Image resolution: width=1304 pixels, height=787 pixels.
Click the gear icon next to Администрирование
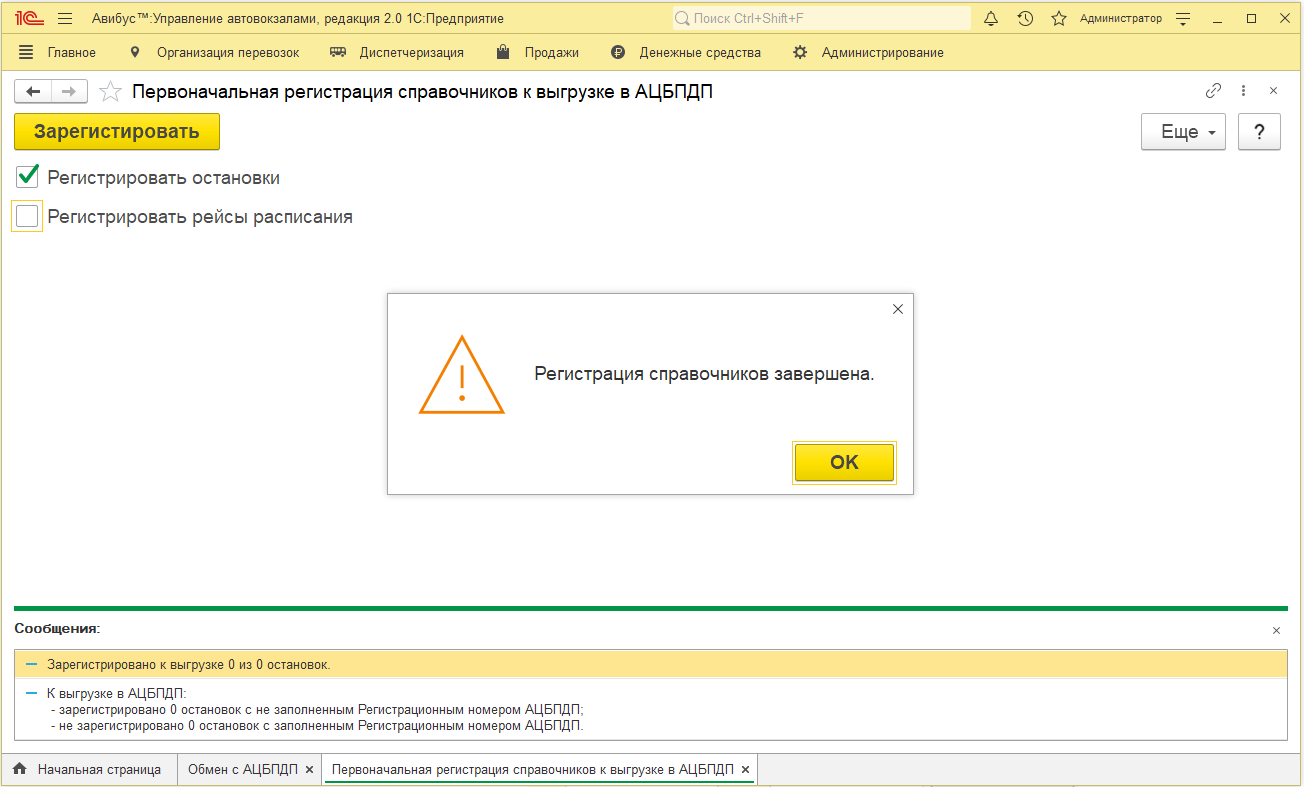click(800, 52)
